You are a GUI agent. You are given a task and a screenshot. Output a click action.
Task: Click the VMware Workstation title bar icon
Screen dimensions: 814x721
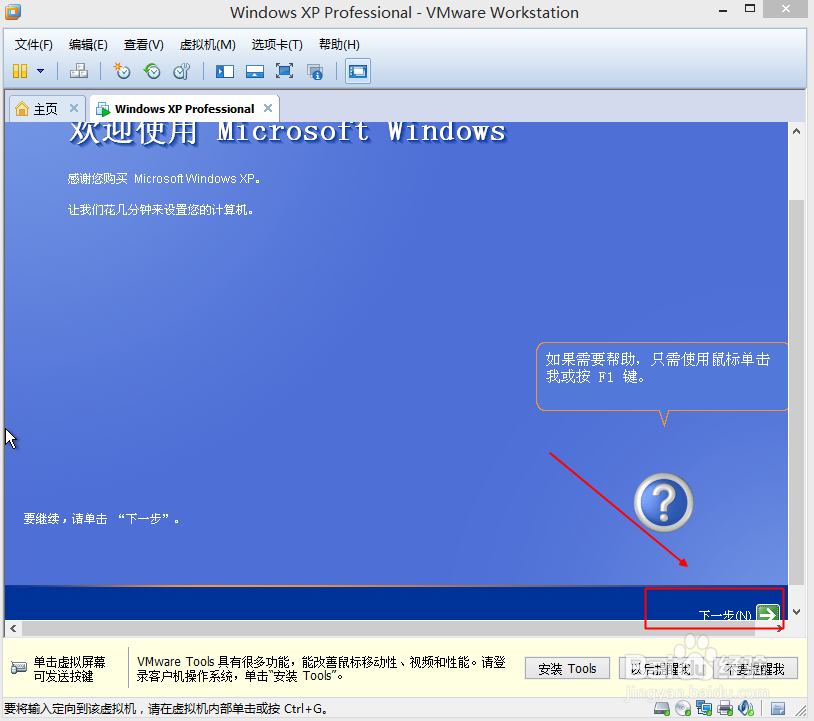[13, 12]
